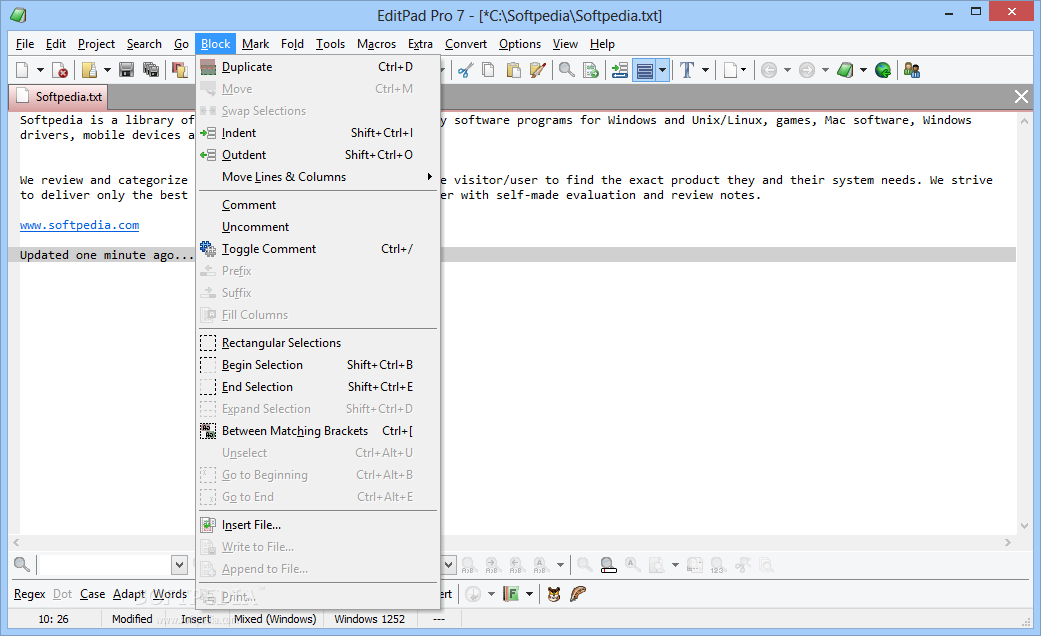The width and height of the screenshot is (1041, 638).
Task: Click the magnifier Search icon in toolbar
Action: point(566,70)
